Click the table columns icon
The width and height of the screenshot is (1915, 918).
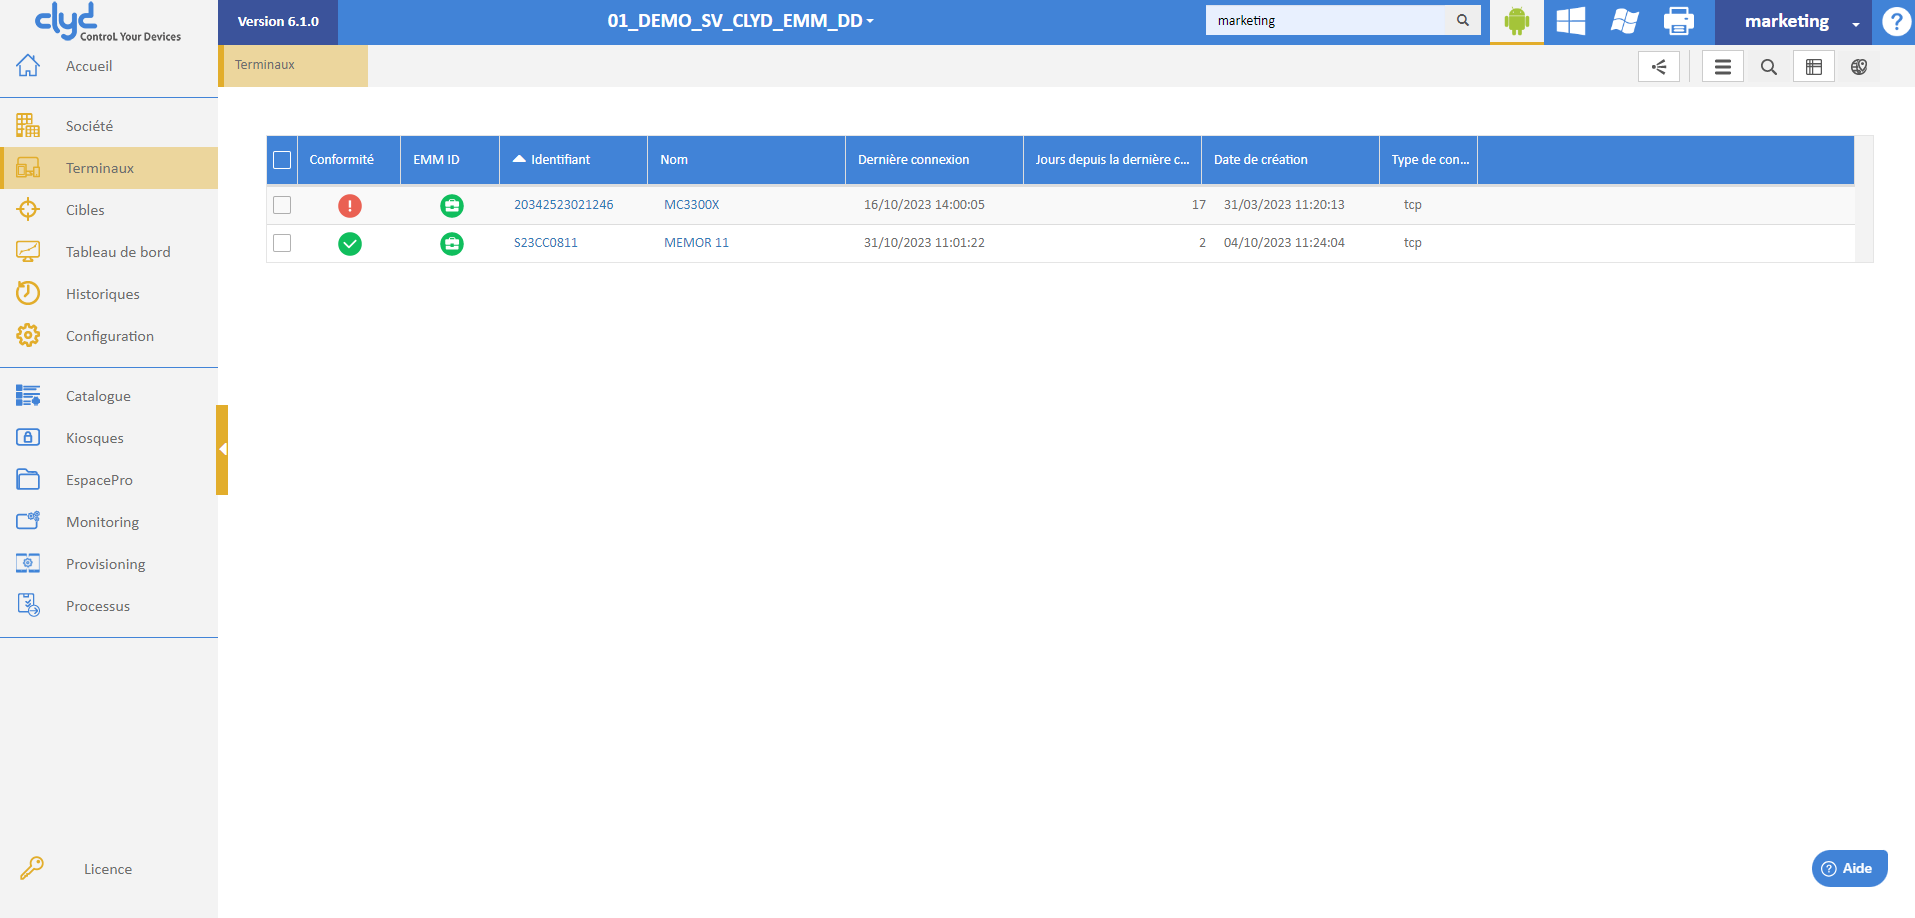1814,67
